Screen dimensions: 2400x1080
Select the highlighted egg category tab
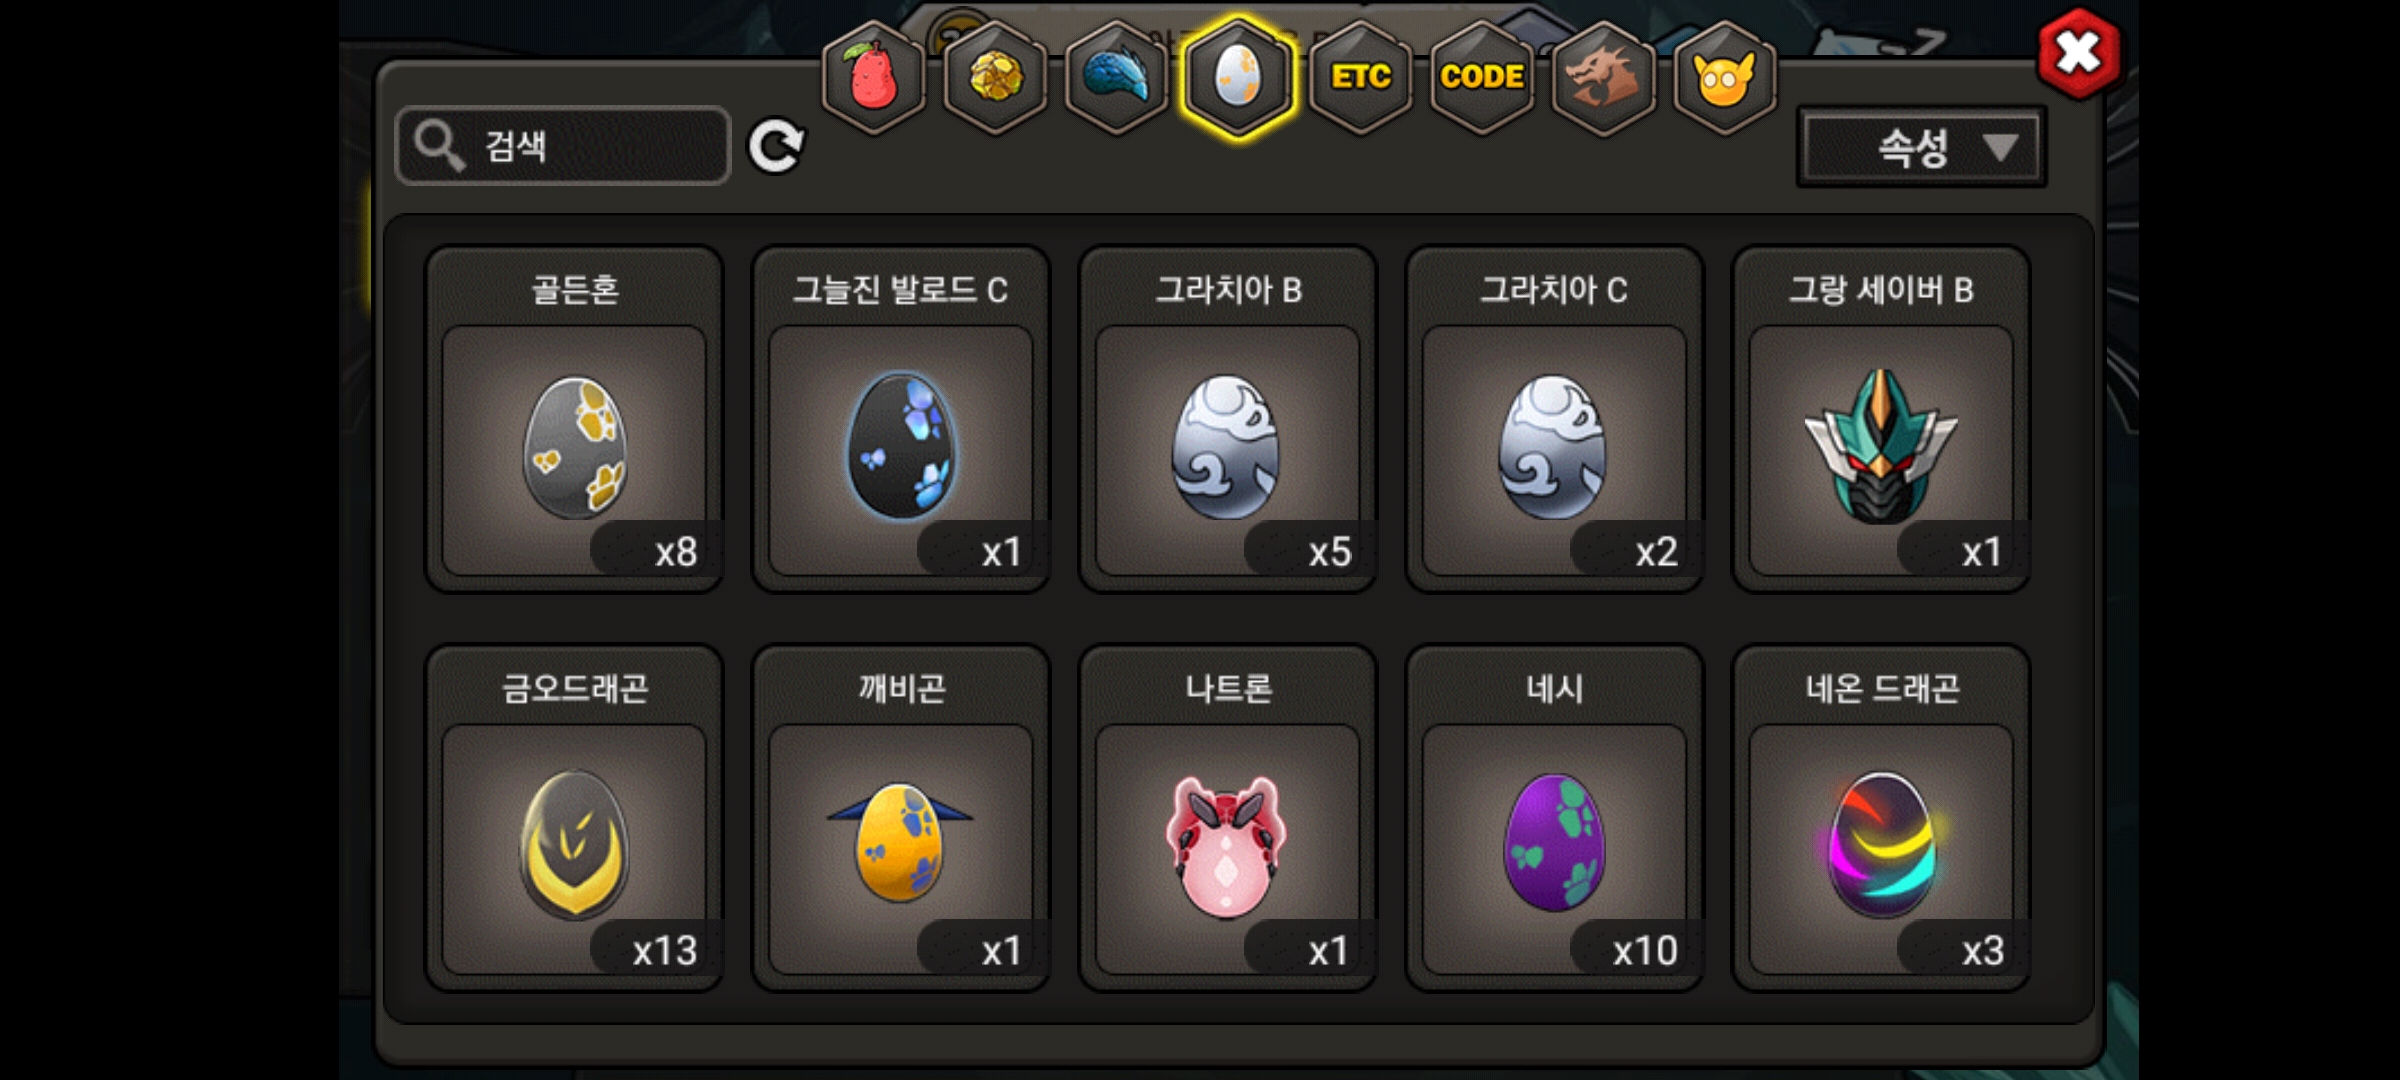tap(1238, 77)
